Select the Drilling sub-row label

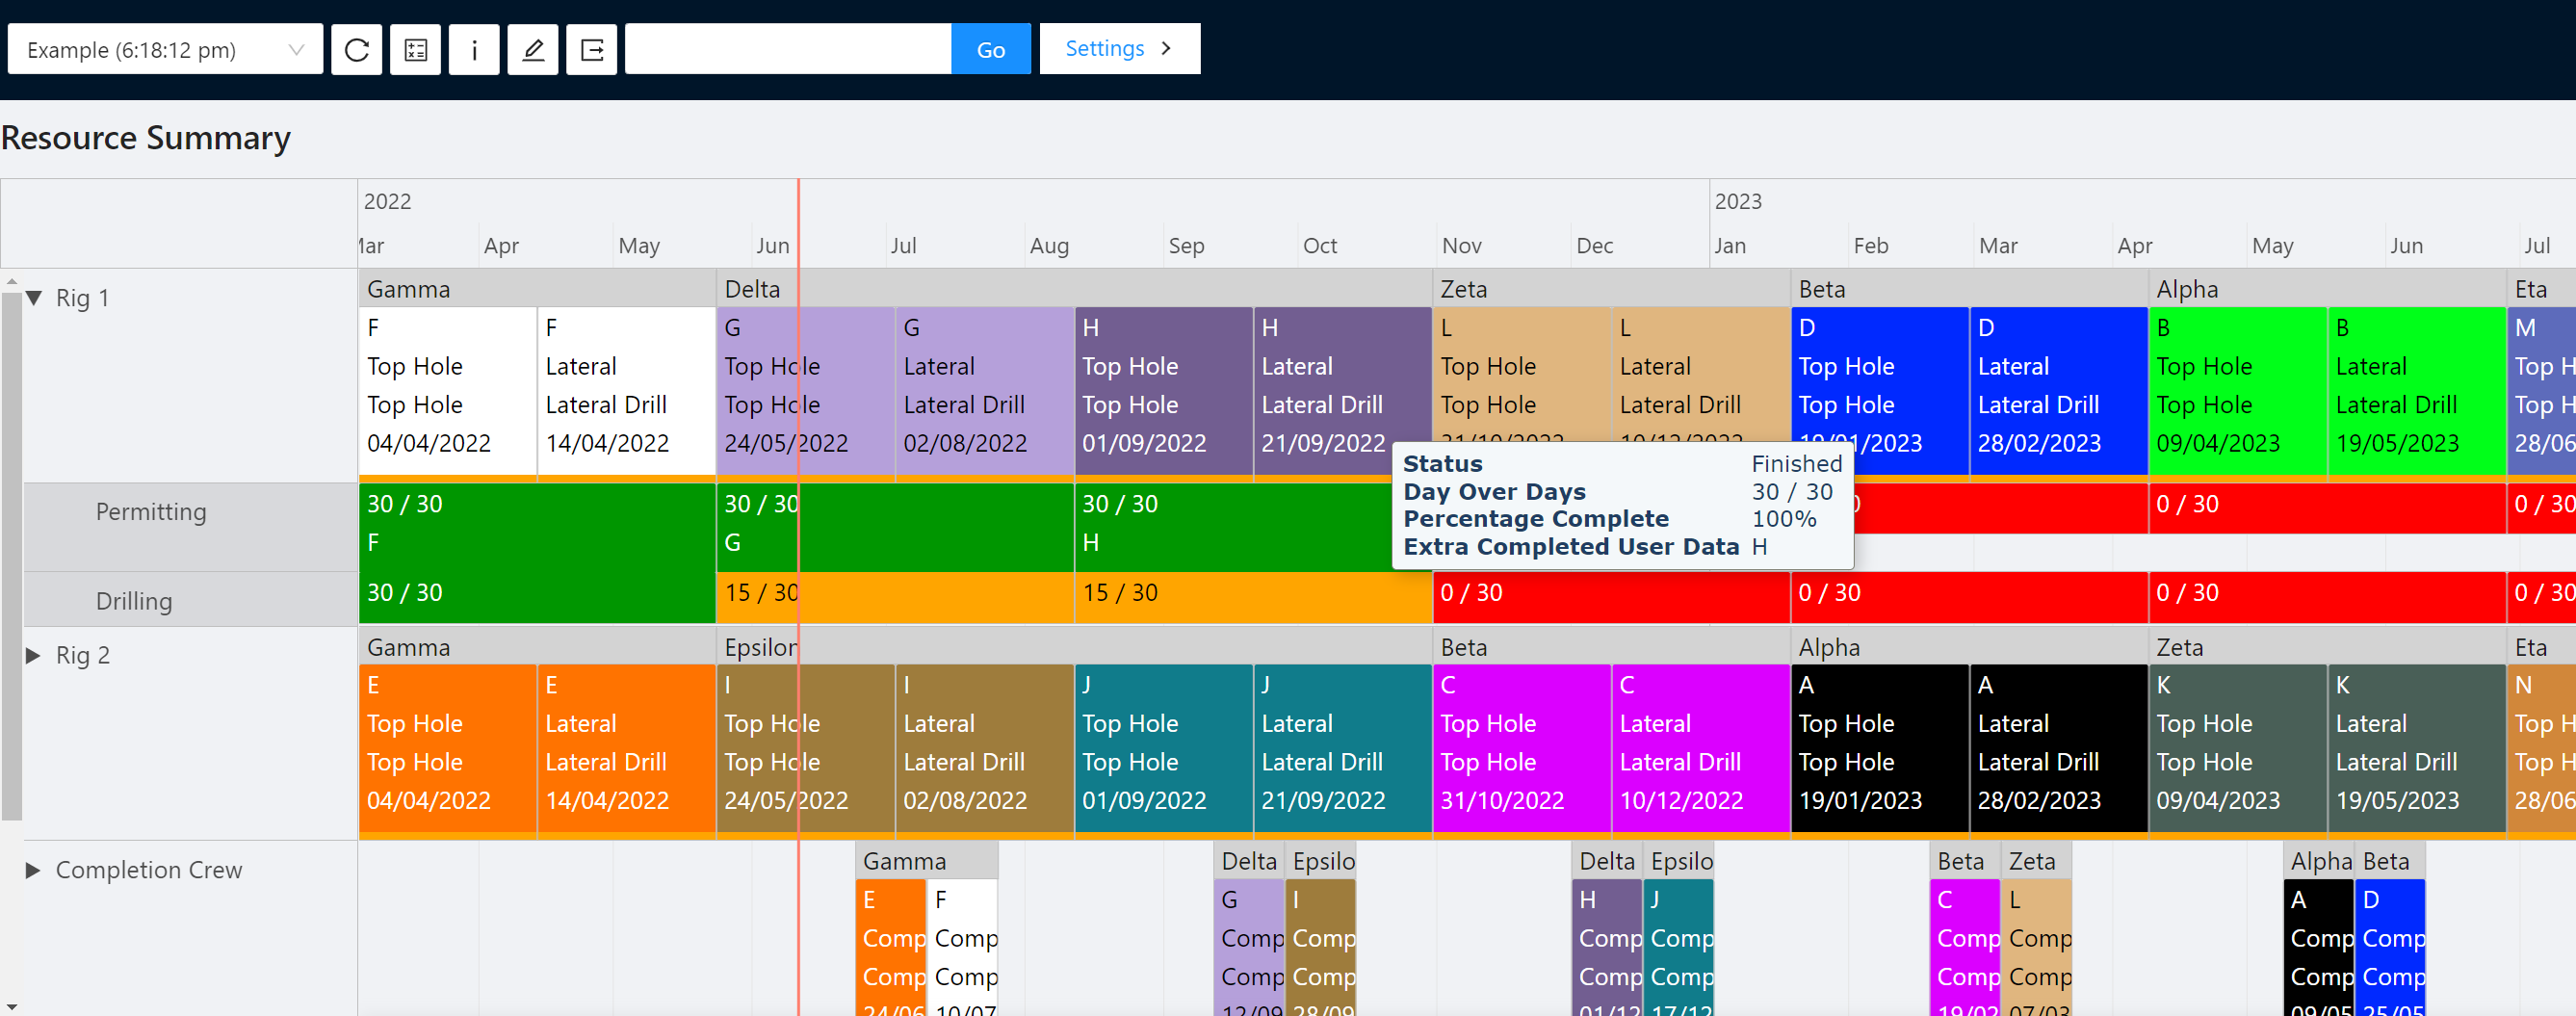[x=134, y=601]
